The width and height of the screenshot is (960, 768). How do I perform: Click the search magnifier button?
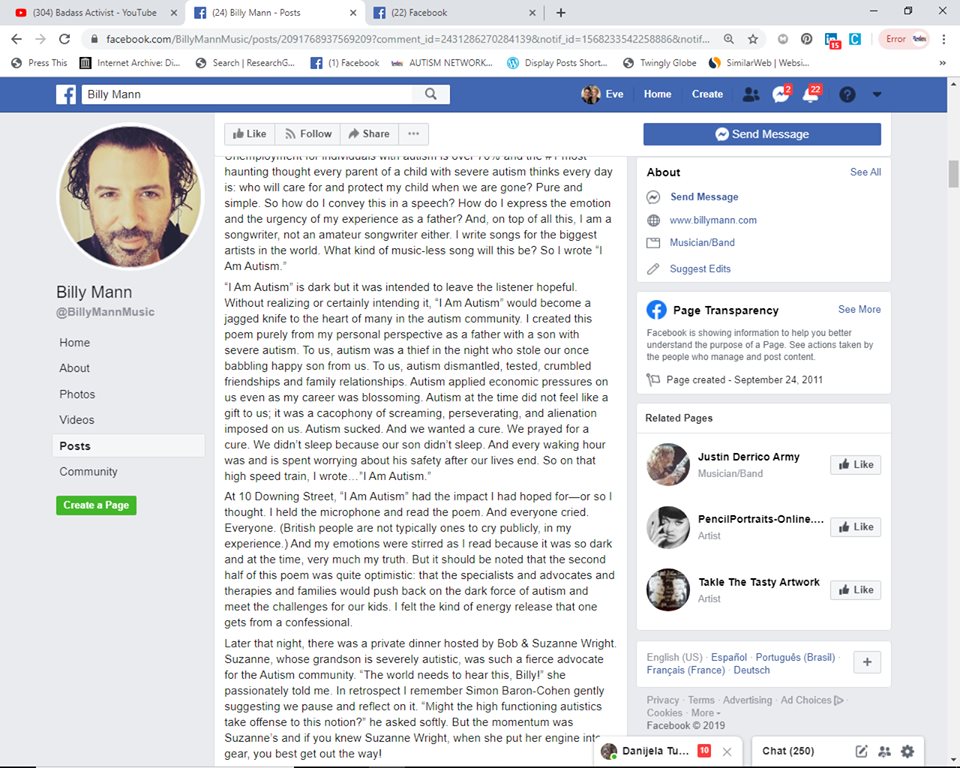pyautogui.click(x=431, y=94)
